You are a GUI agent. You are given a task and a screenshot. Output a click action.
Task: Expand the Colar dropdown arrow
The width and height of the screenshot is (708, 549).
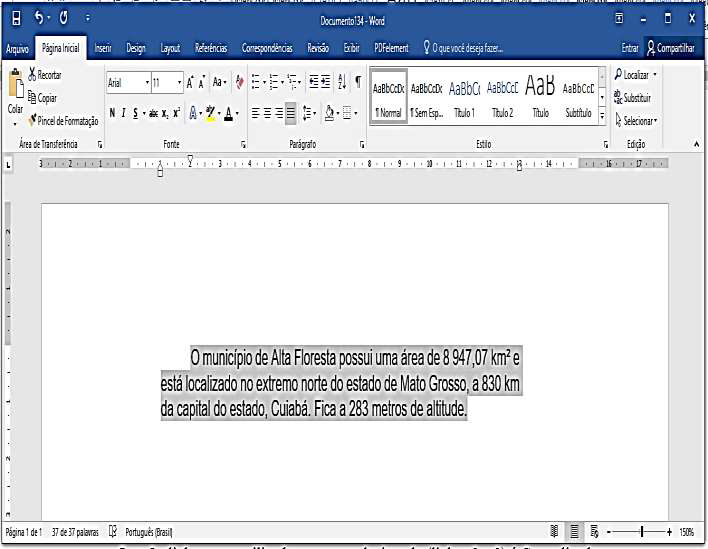coord(15,124)
